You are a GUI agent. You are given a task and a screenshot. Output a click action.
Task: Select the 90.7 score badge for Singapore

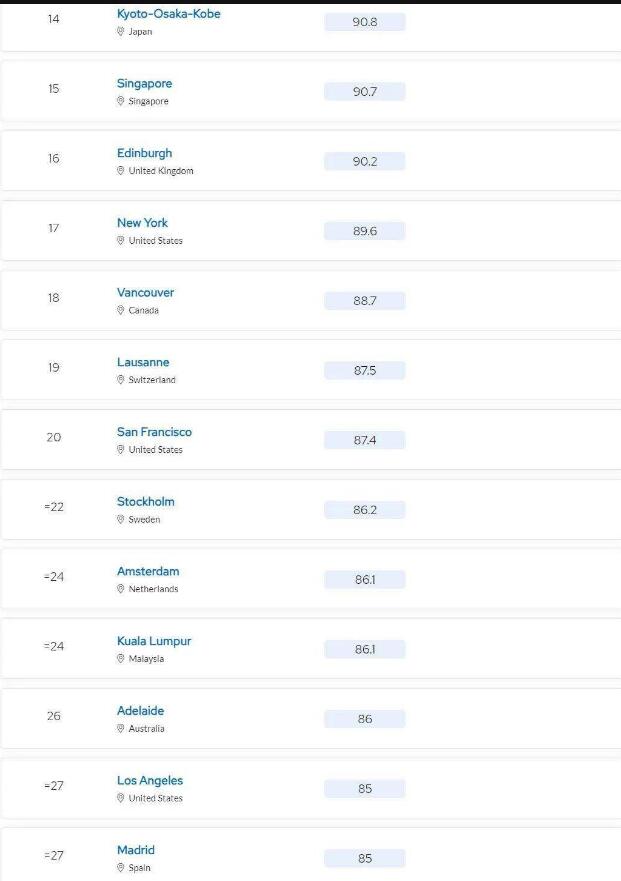tap(365, 92)
